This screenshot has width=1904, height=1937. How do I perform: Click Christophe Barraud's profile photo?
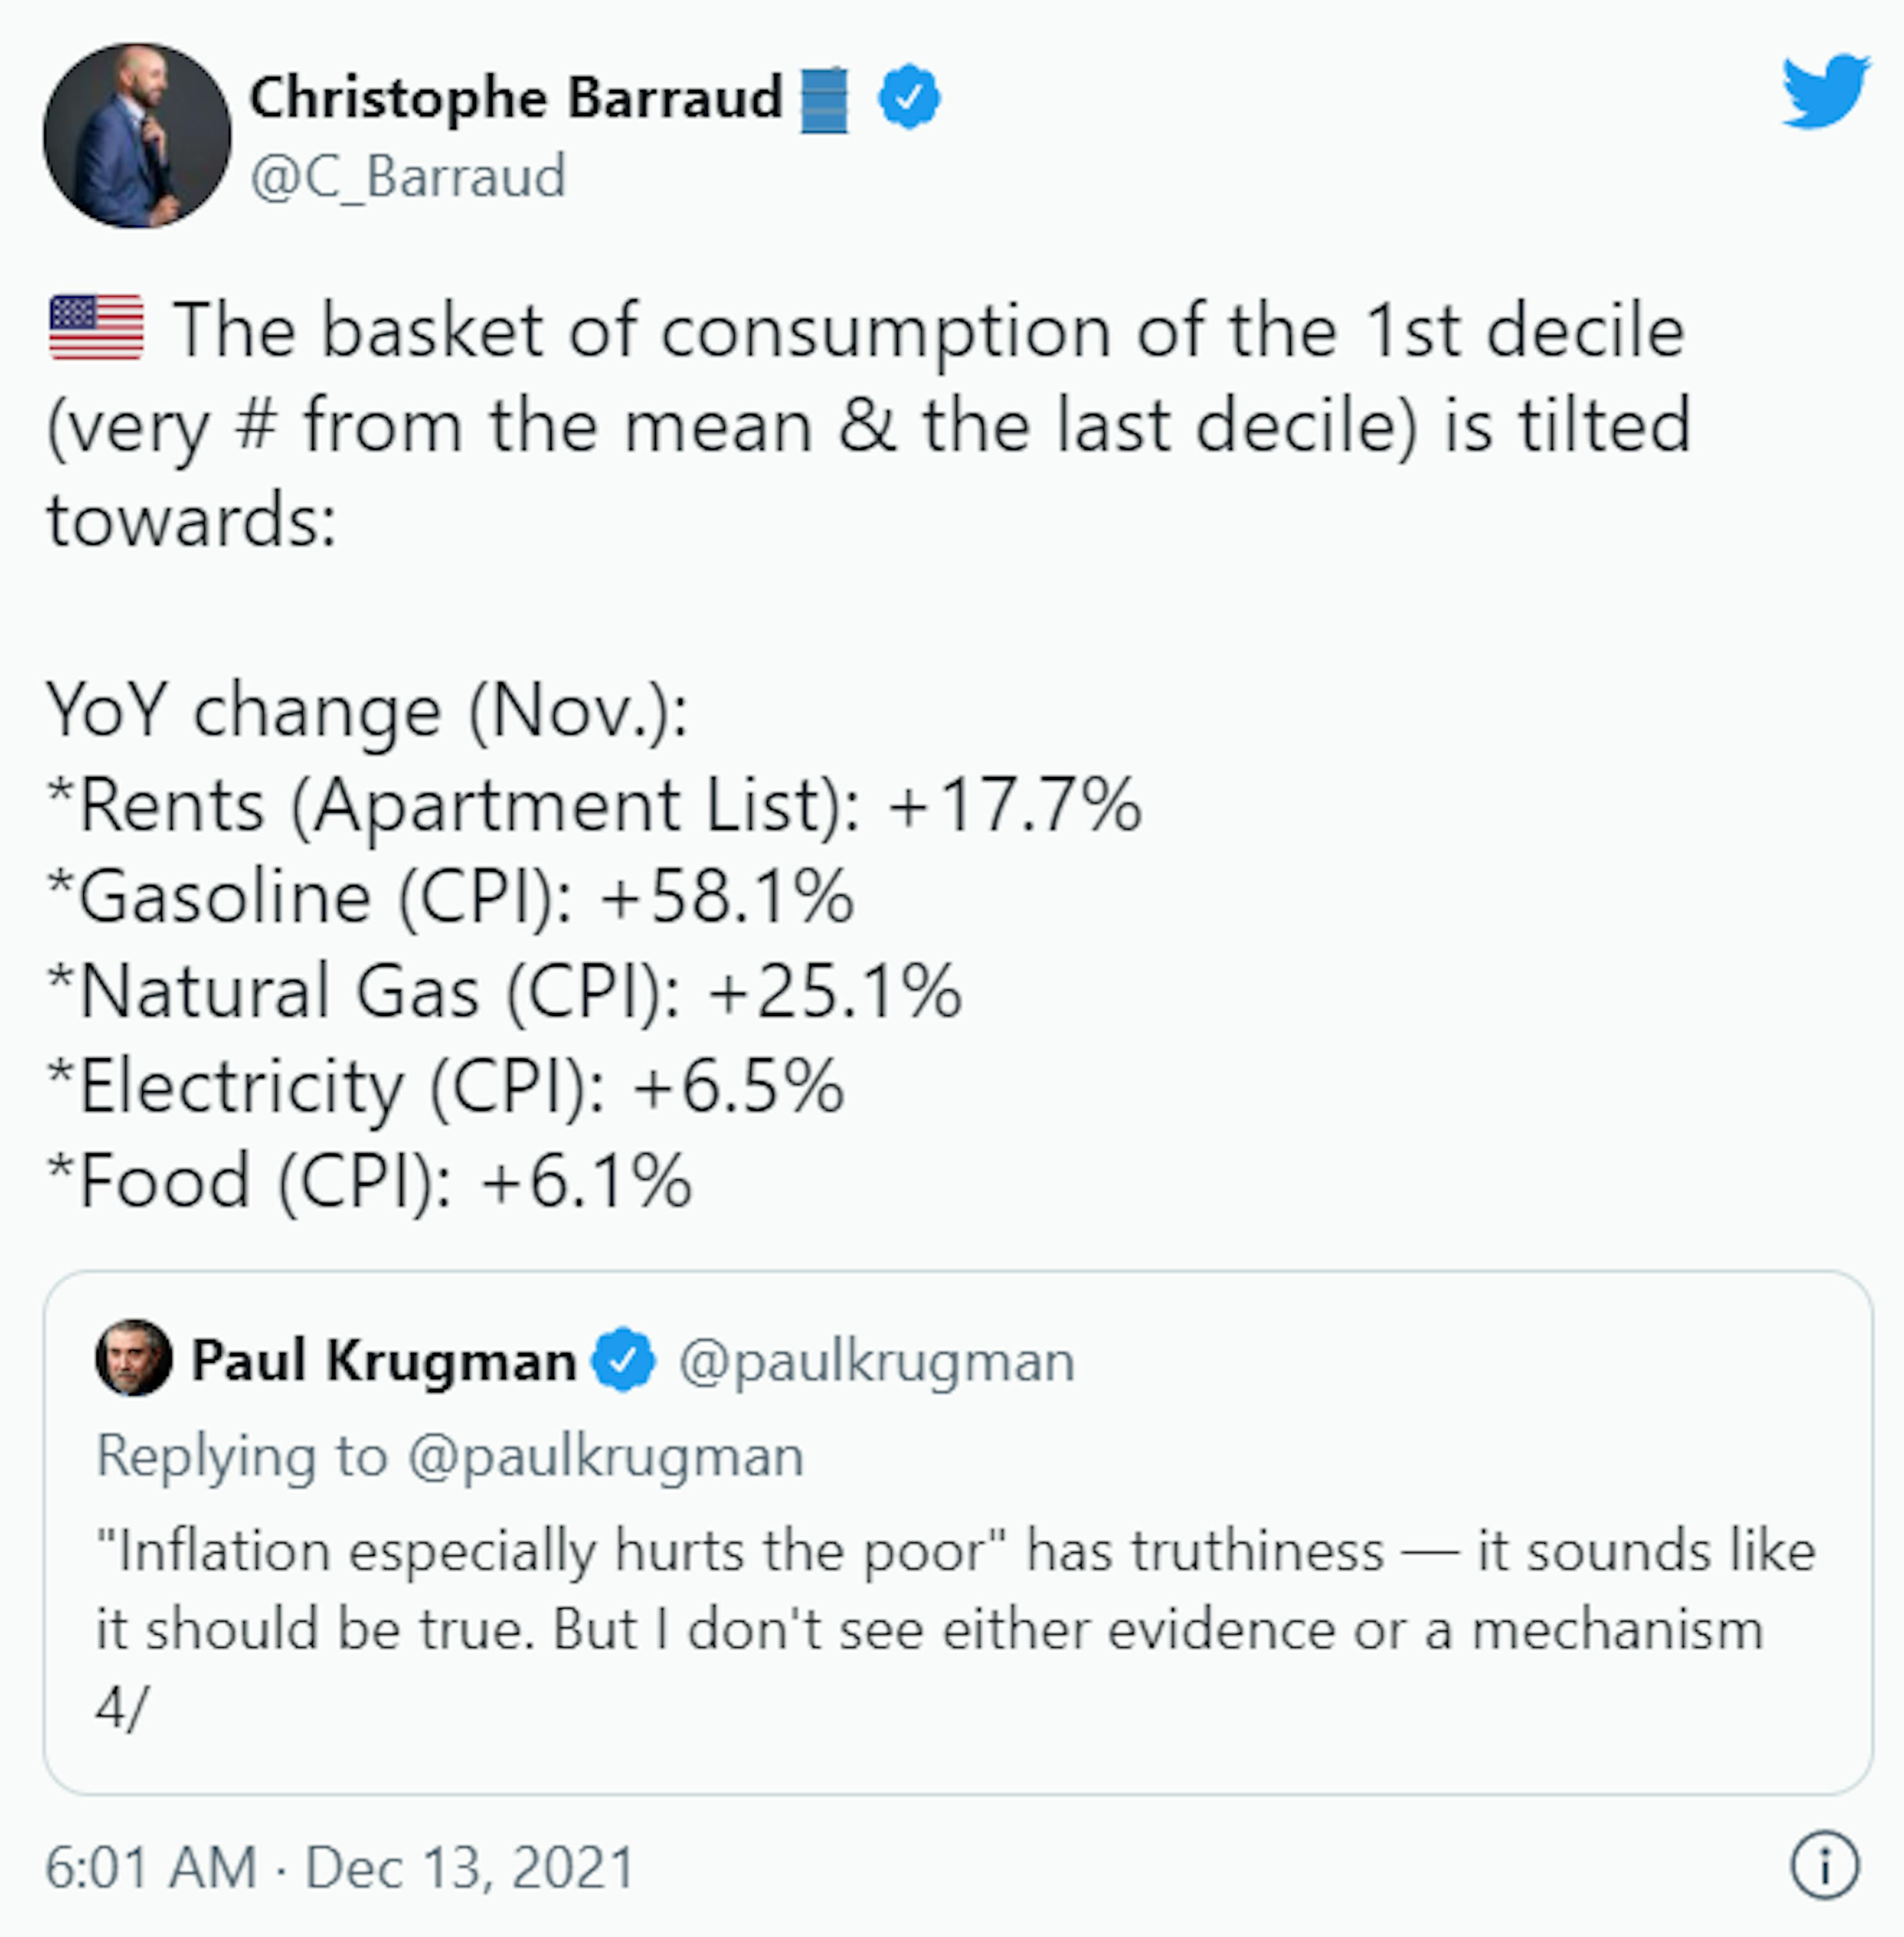(x=137, y=136)
